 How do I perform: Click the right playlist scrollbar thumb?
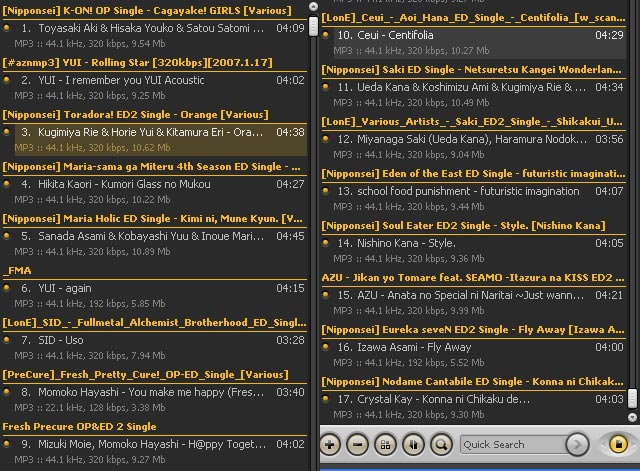pyautogui.click(x=632, y=398)
